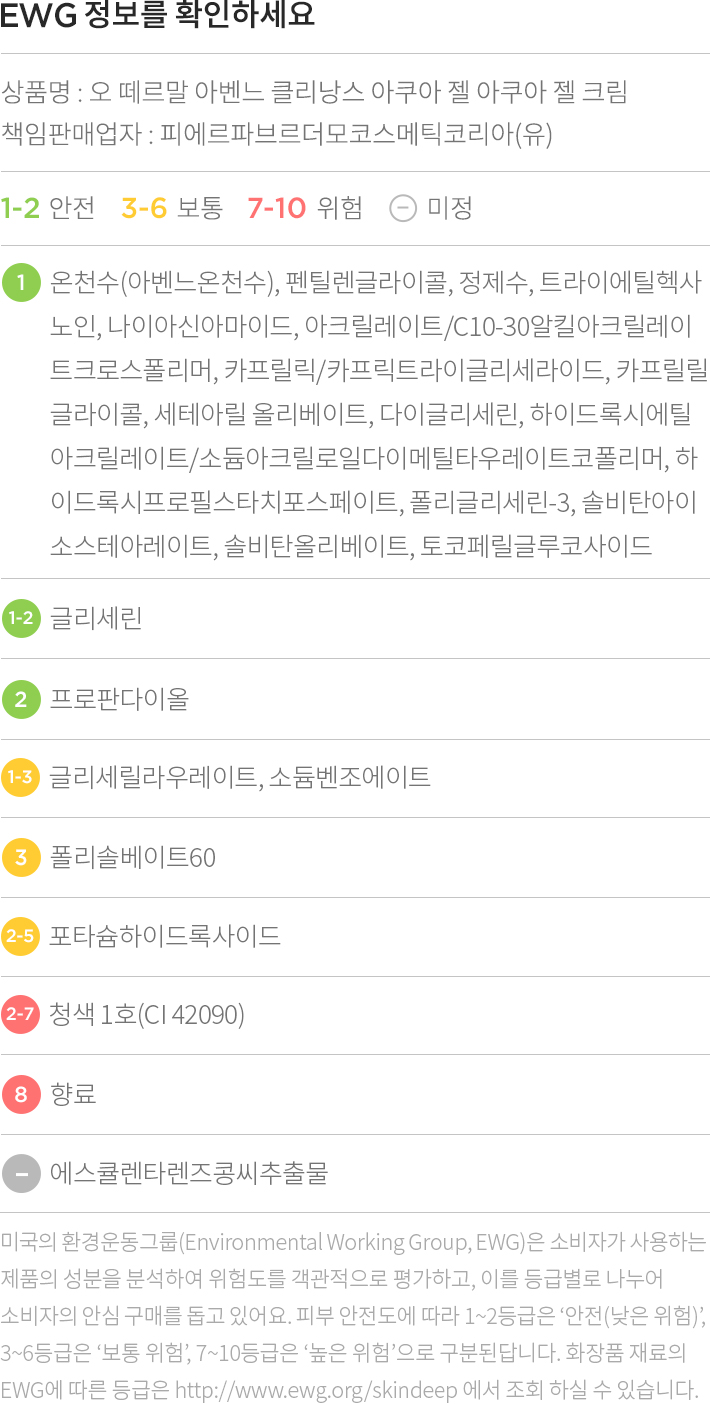Click the yellow 1-3 grade badge
This screenshot has height=1404, width=710.
[21, 777]
